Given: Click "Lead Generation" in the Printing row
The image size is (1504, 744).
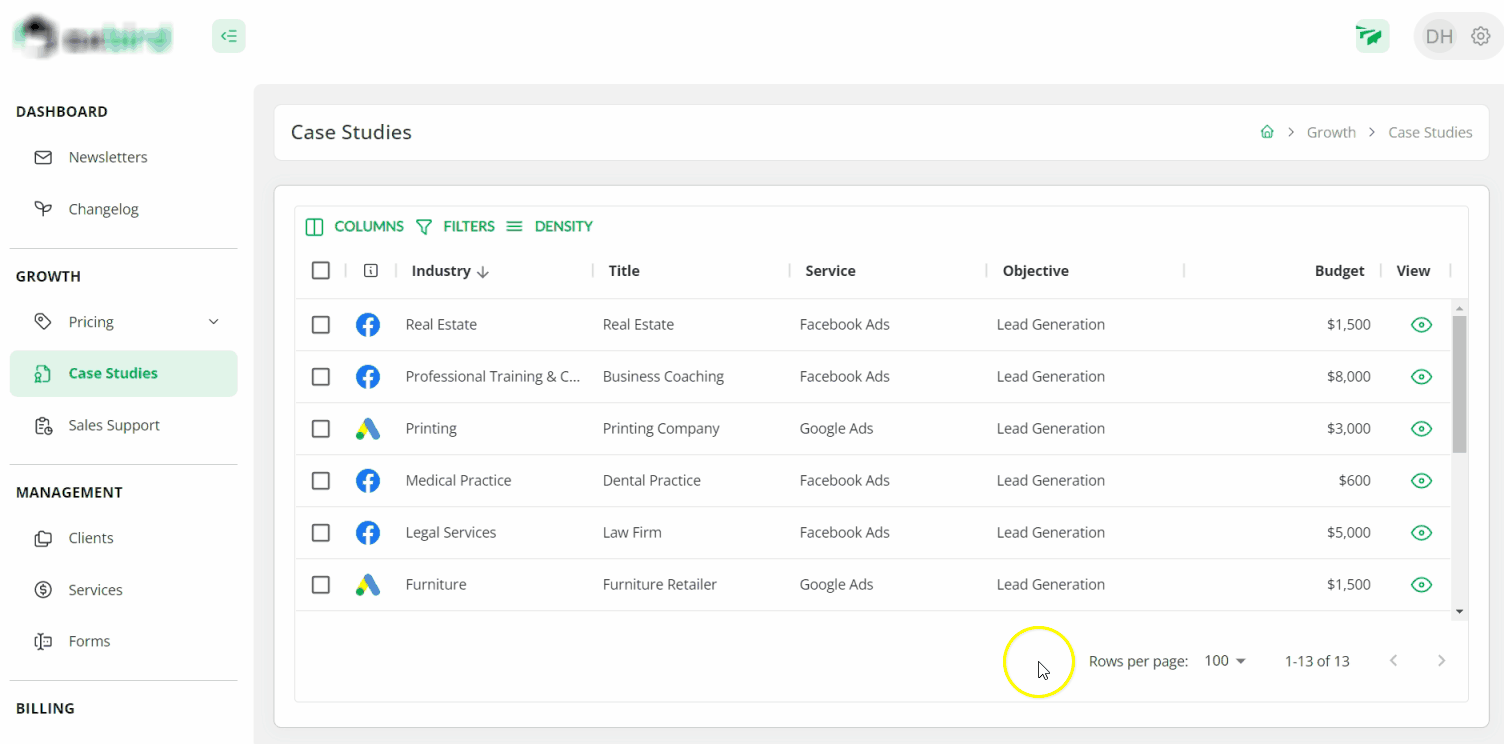Looking at the screenshot, I should (x=1050, y=429).
